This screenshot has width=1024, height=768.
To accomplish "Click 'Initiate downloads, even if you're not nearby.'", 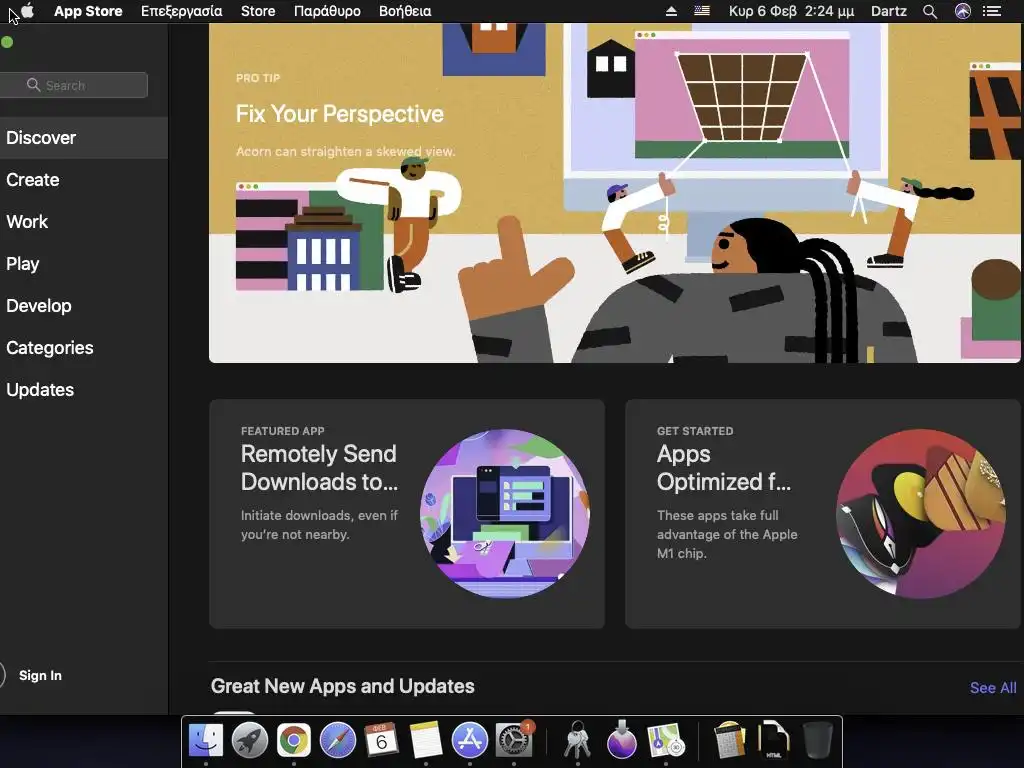I will tap(319, 524).
